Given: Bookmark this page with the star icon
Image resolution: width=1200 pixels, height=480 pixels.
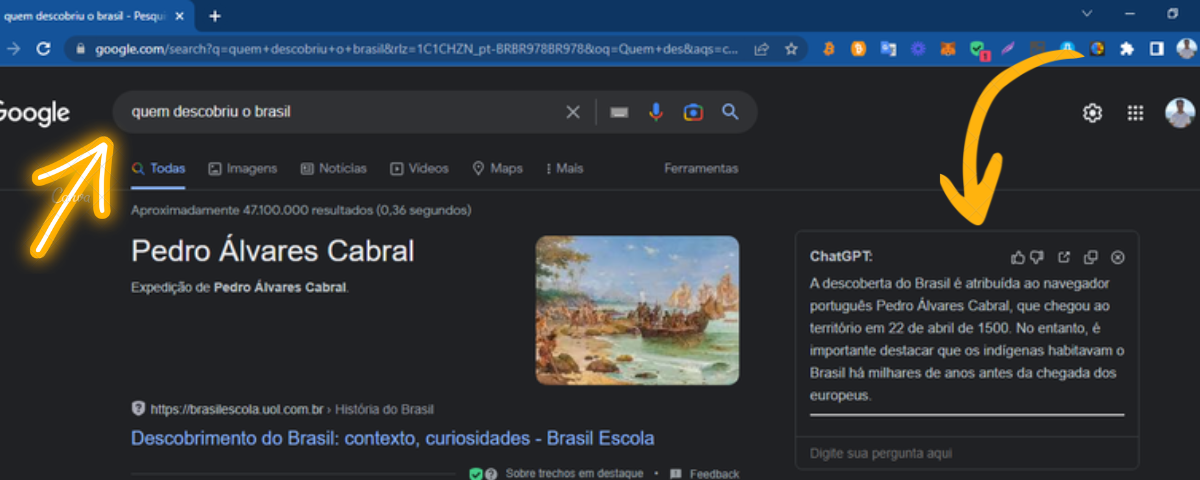Looking at the screenshot, I should 791,48.
